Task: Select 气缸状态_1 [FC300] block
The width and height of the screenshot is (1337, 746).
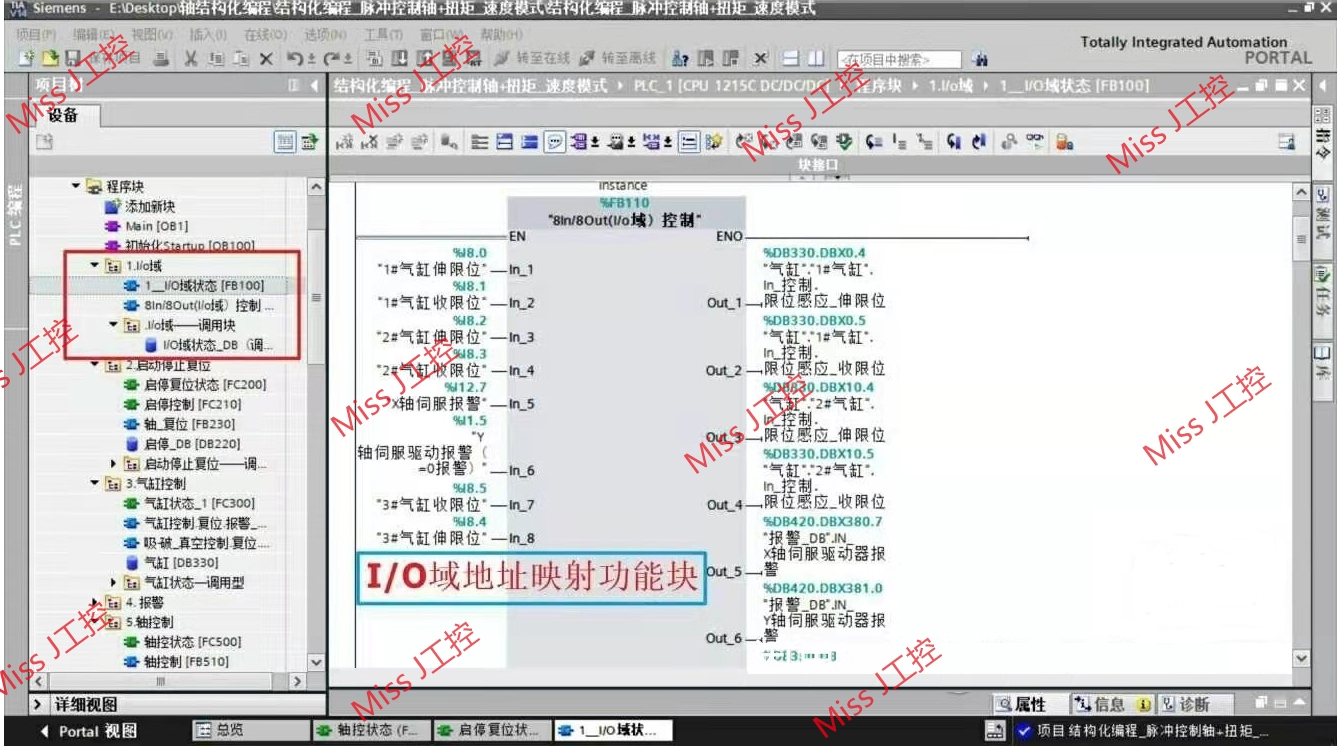Action: (189, 504)
